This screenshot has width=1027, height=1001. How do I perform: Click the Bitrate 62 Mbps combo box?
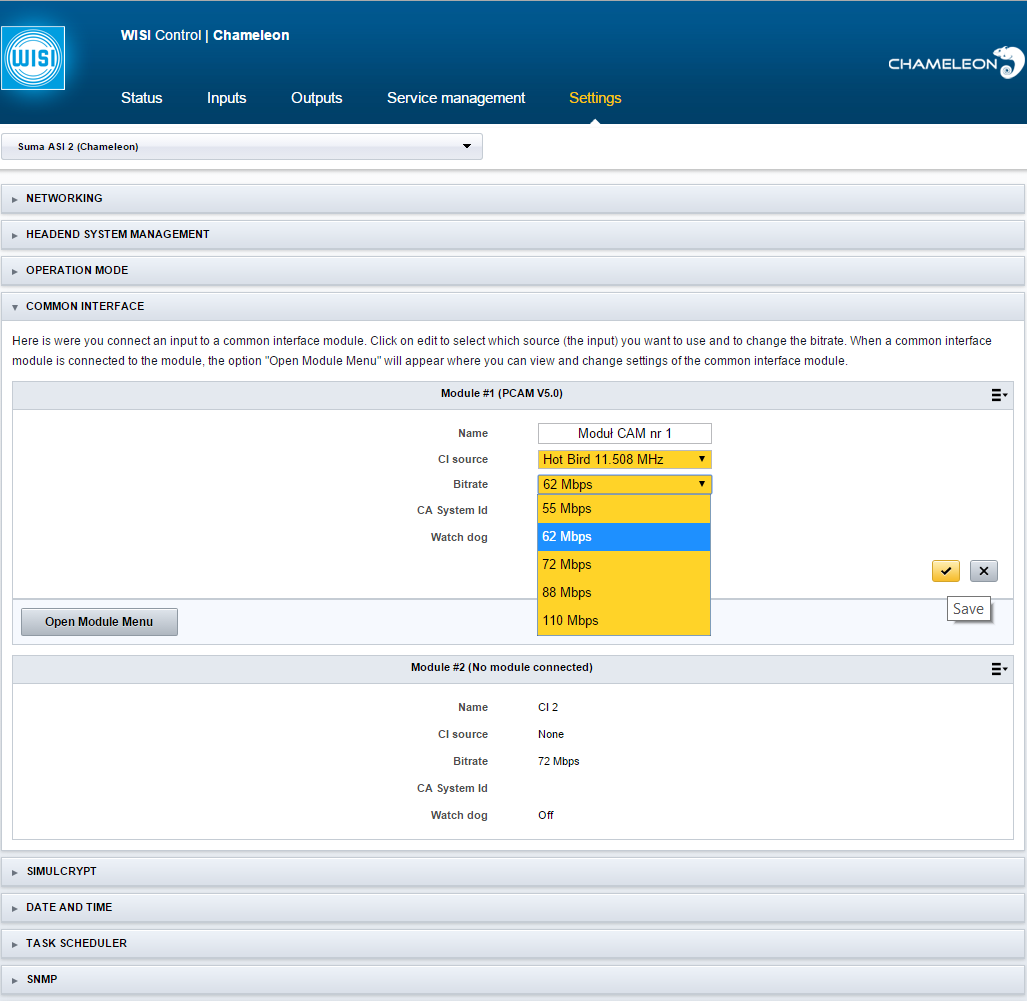tap(624, 484)
